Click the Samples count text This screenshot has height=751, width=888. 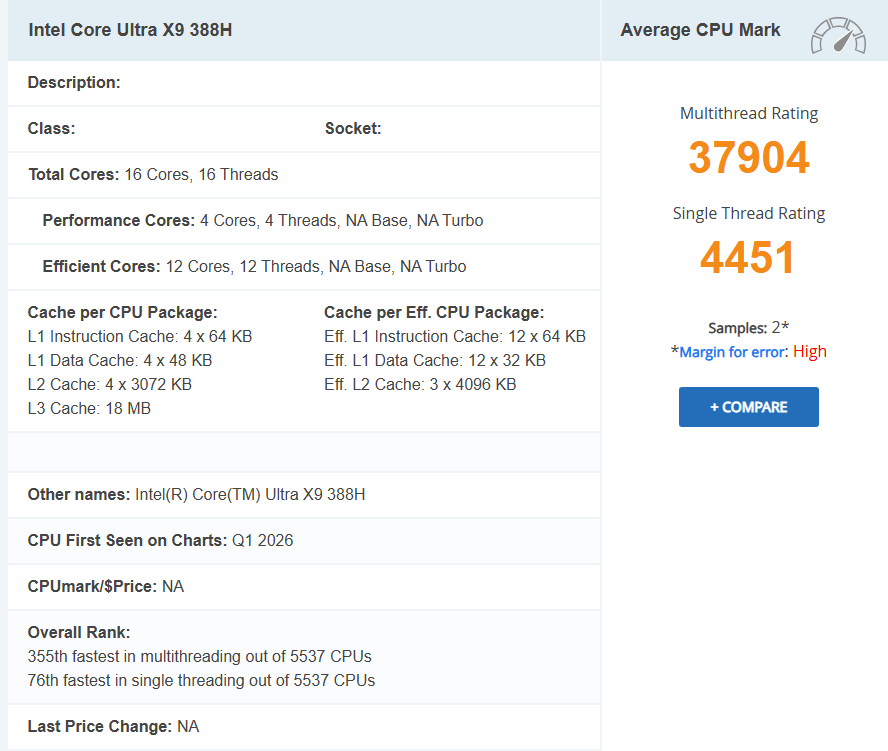[x=748, y=328]
